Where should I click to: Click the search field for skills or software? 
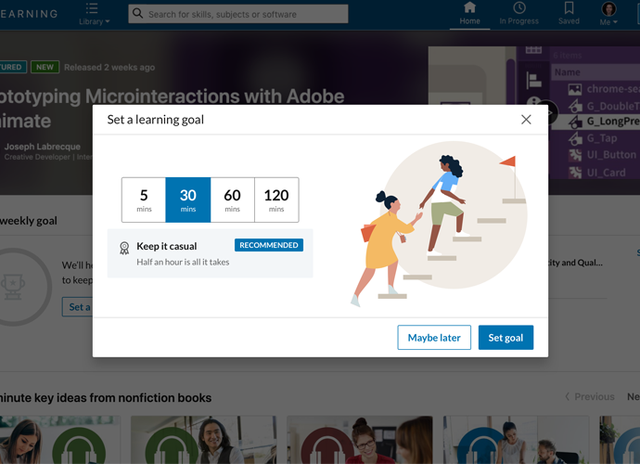[x=238, y=14]
